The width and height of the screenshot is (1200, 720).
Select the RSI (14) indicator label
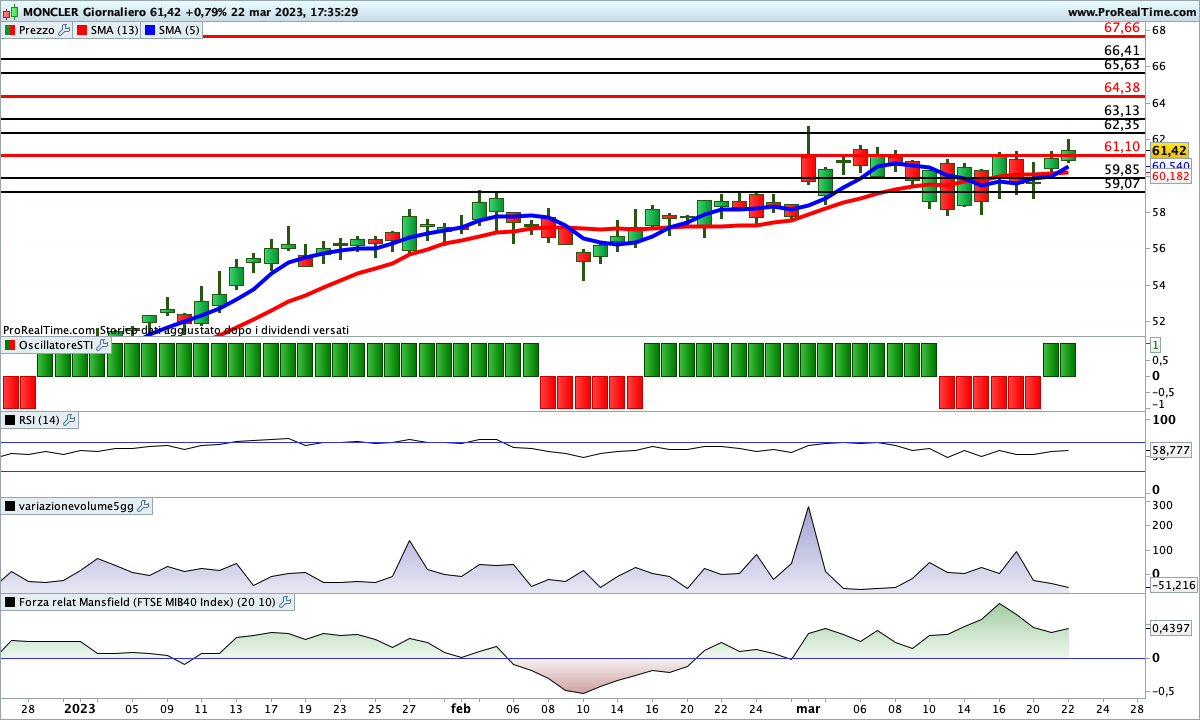40,420
